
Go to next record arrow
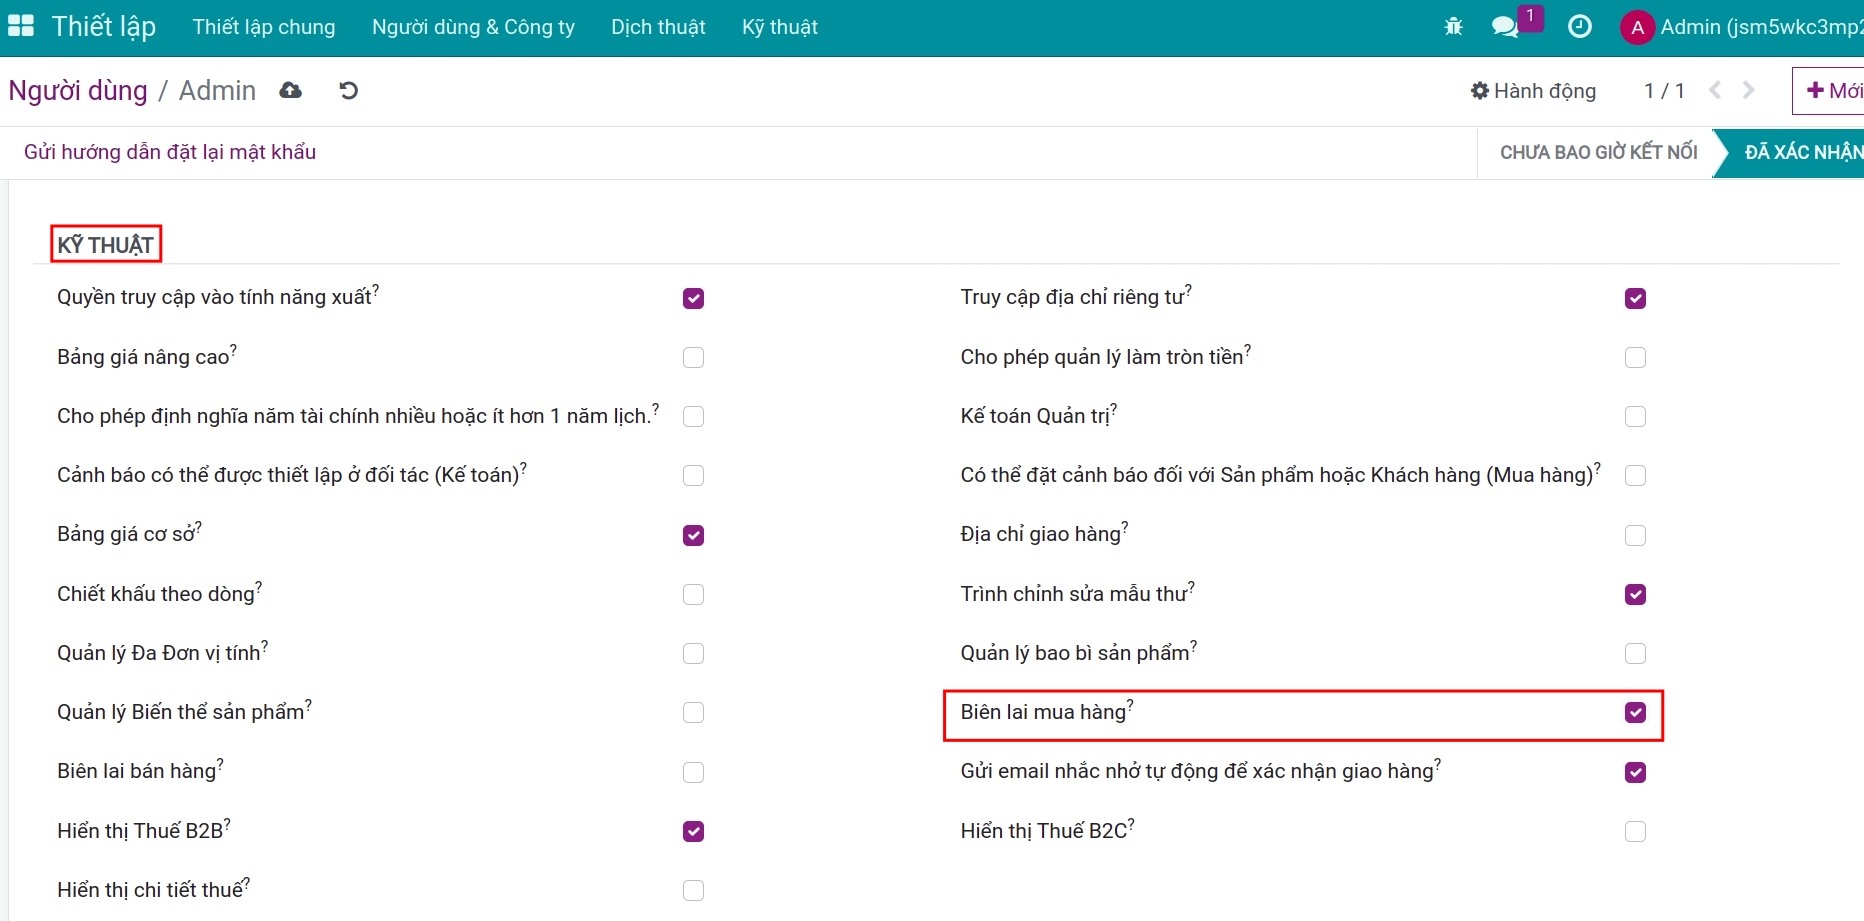tap(1748, 91)
